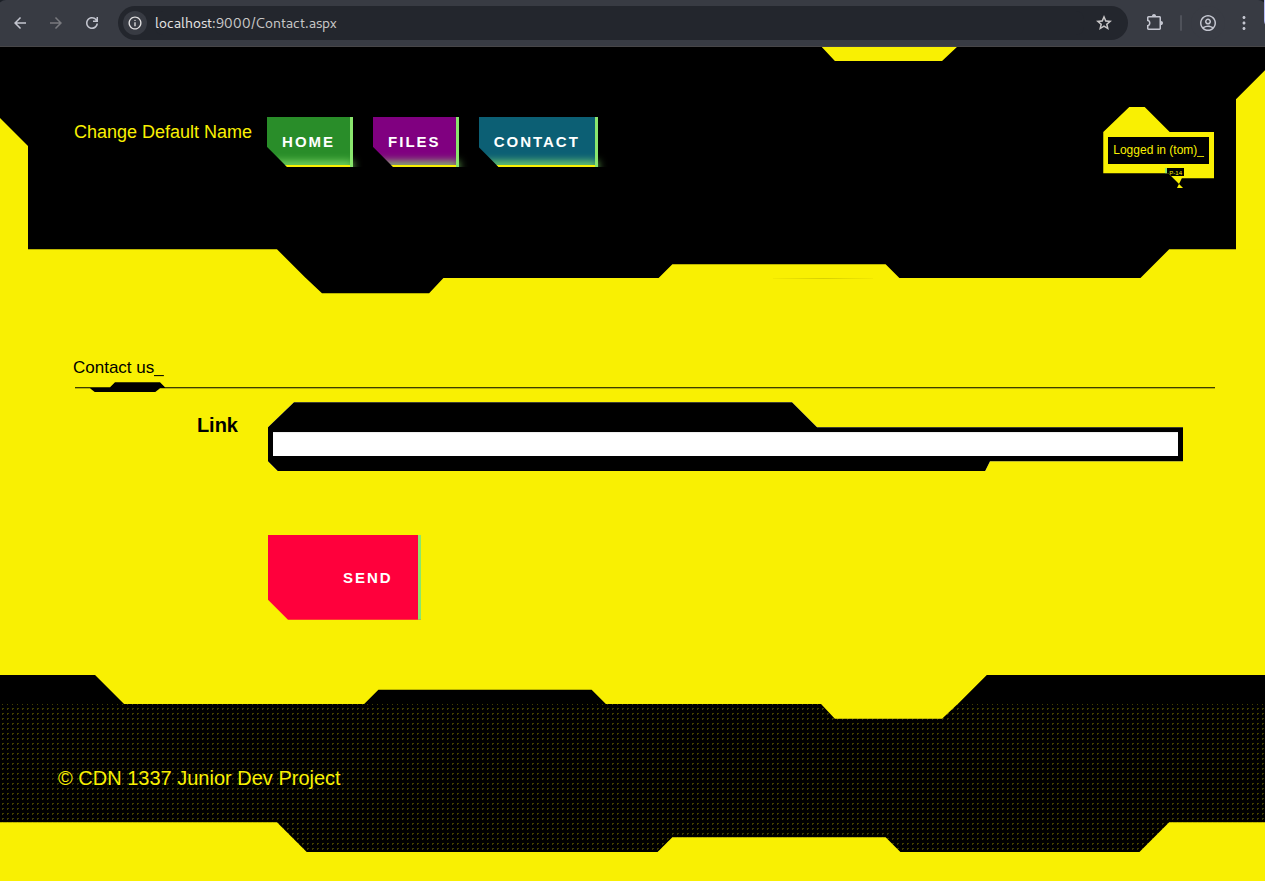Click the localhost:9000 address bar

(x=600, y=23)
